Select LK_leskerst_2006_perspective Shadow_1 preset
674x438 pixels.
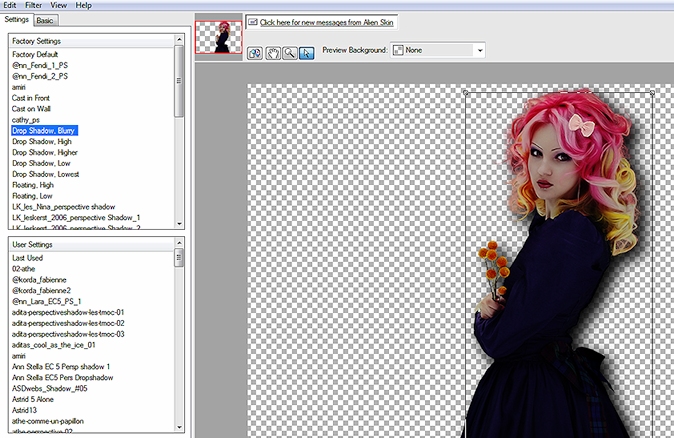click(76, 217)
